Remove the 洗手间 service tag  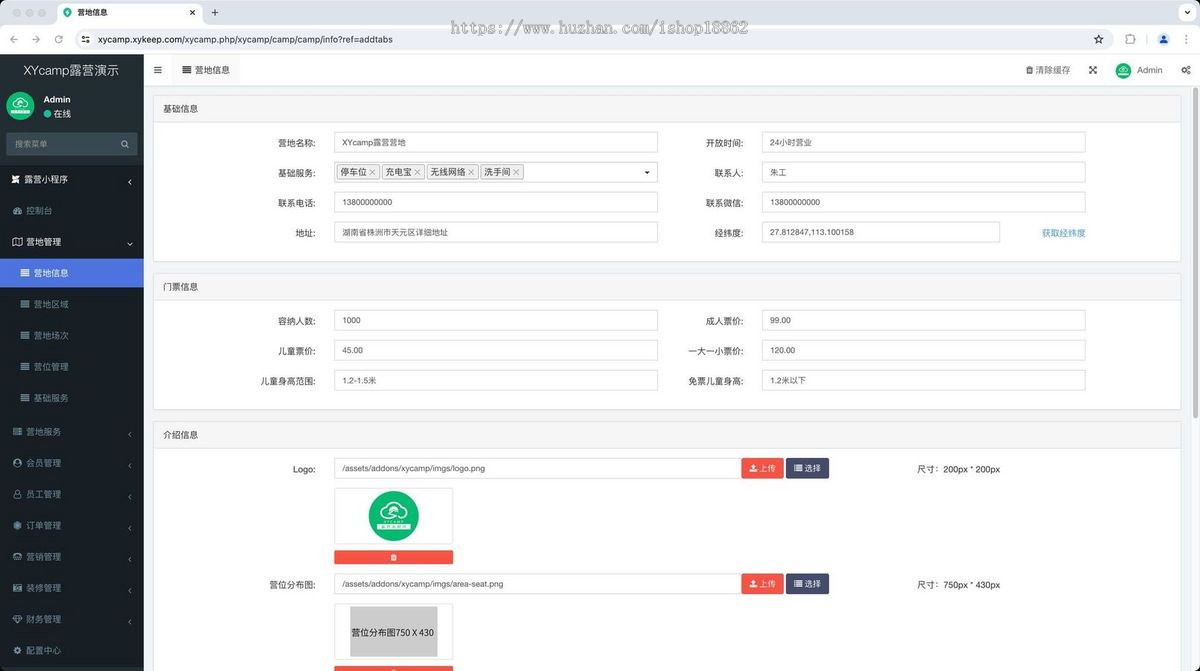[x=516, y=173]
